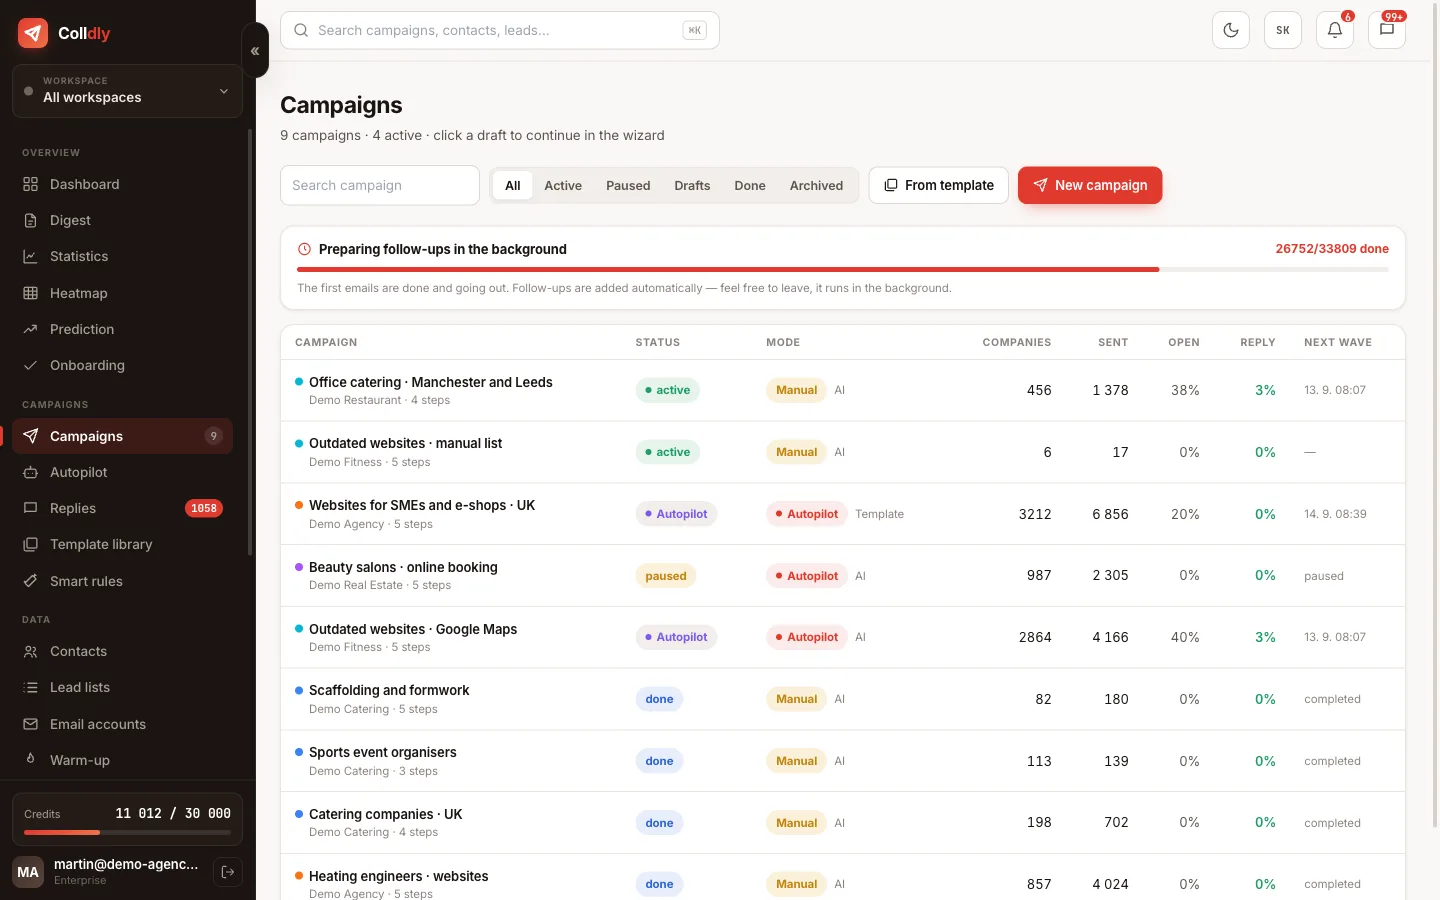Click the Credits usage bar

(127, 832)
